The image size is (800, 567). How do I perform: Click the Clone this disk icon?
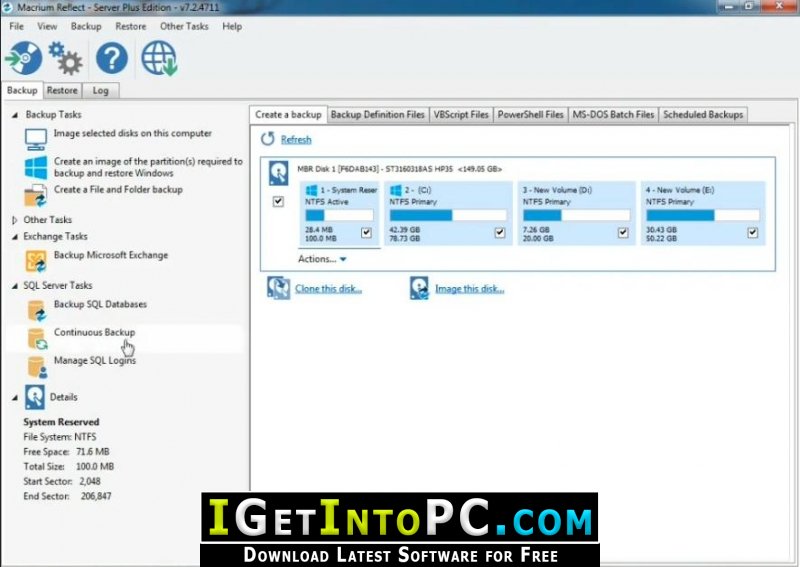[x=279, y=288]
